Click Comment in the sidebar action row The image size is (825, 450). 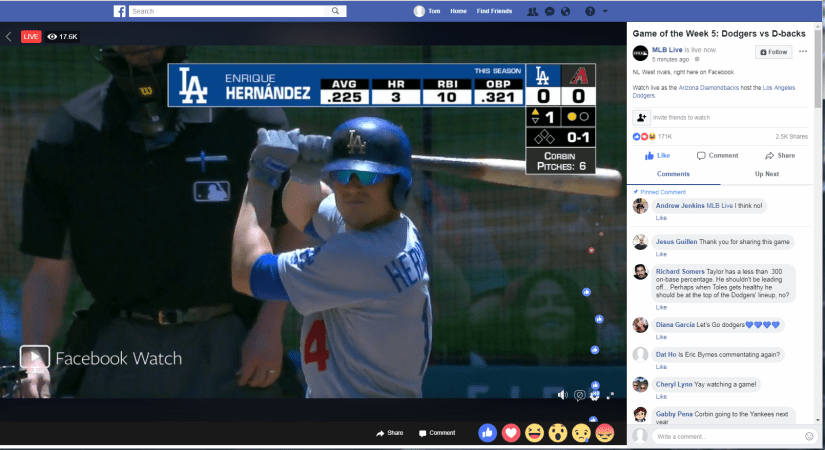718,155
